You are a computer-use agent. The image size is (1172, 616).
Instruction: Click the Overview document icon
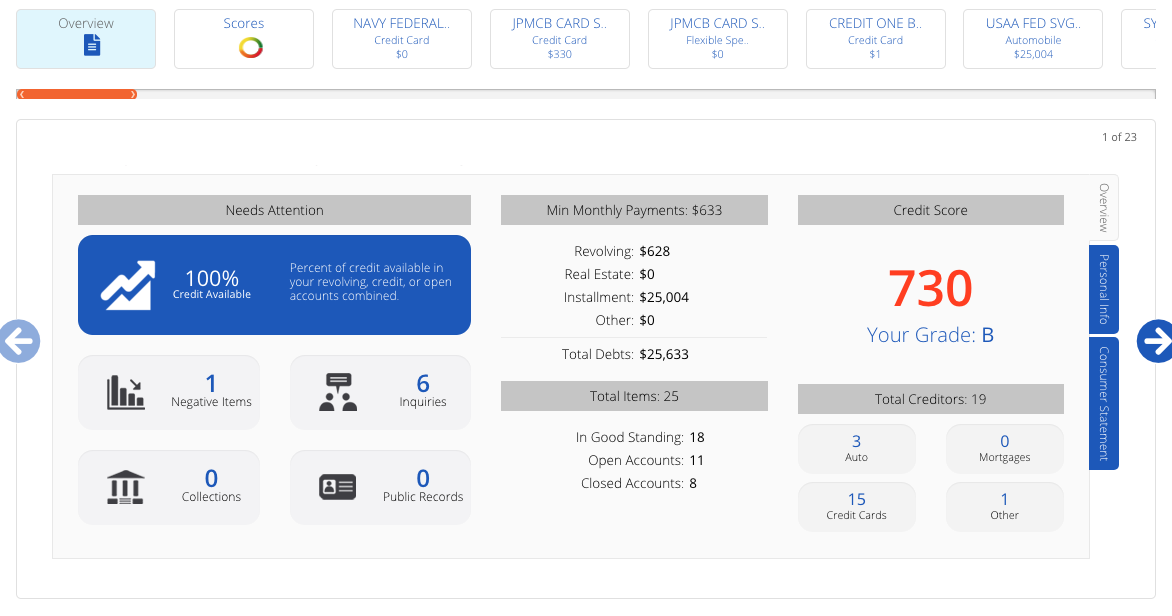click(x=92, y=46)
